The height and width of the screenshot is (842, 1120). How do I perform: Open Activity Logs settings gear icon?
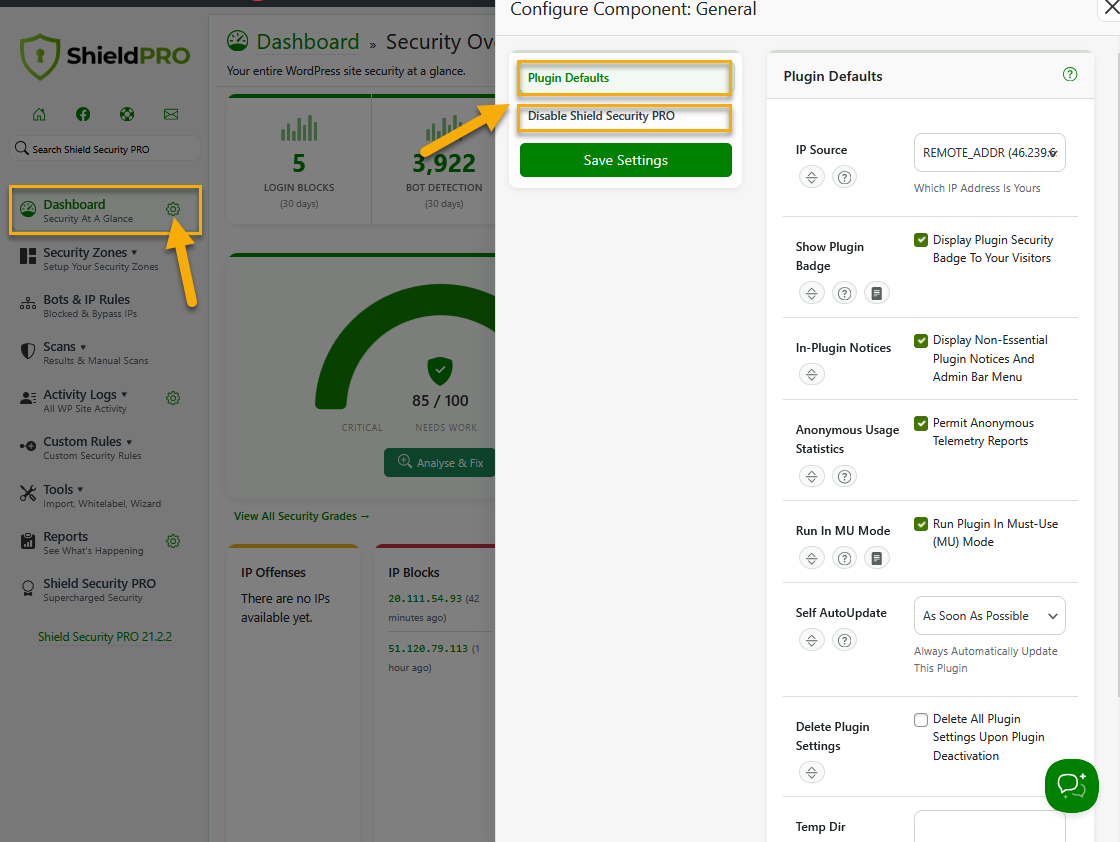(x=173, y=399)
